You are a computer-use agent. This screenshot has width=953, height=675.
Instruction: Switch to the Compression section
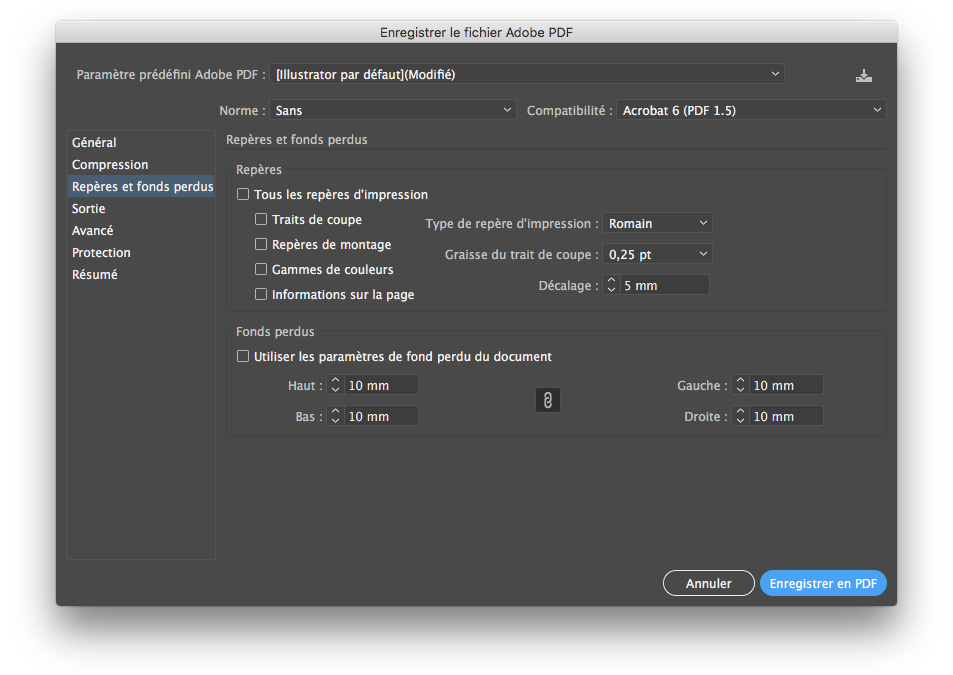(x=110, y=165)
